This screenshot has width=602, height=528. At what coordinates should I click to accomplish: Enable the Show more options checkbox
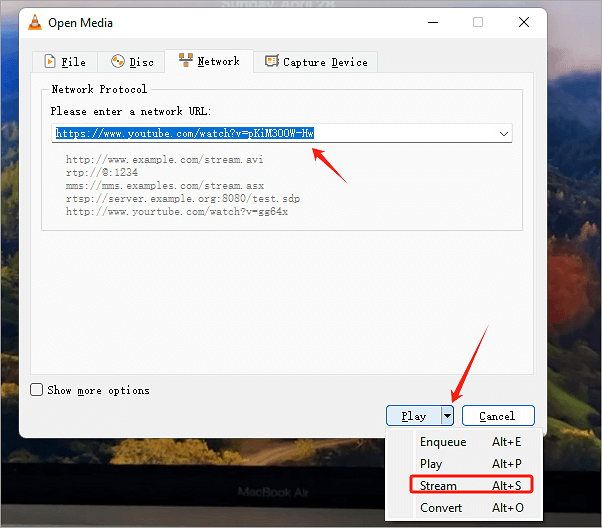[x=37, y=390]
